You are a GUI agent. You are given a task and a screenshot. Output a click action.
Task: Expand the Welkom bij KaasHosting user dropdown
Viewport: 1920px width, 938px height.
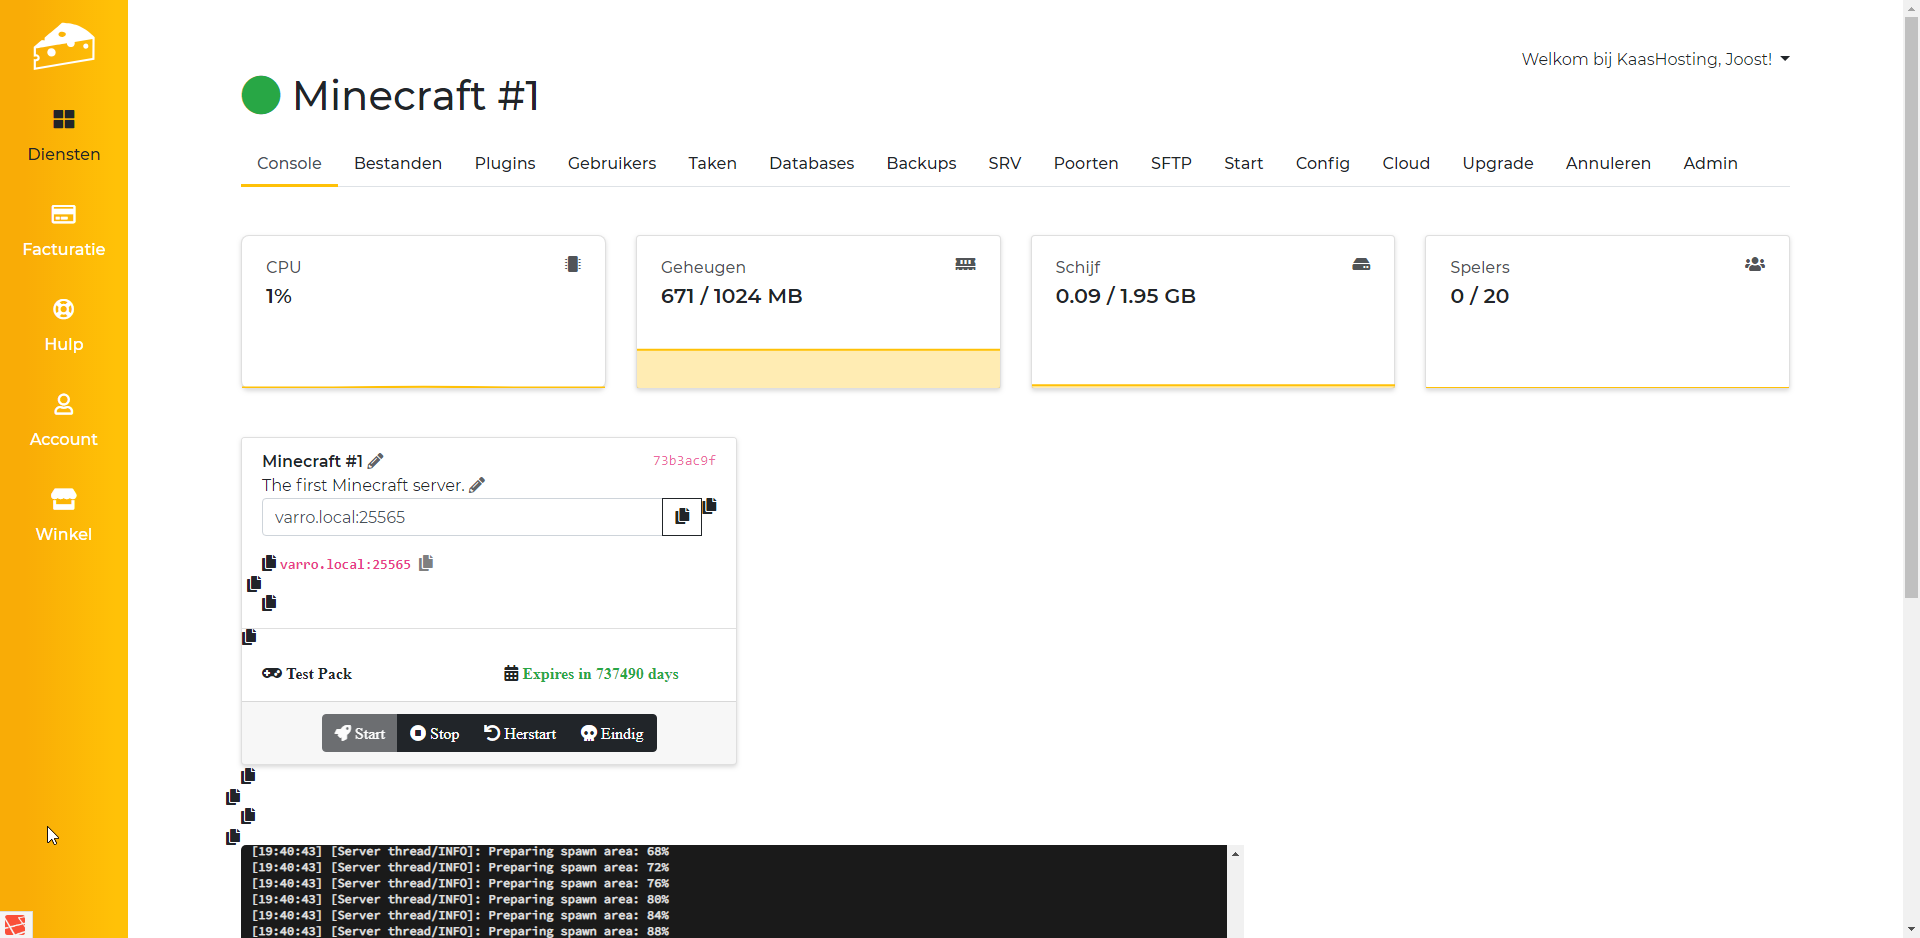click(x=1655, y=59)
